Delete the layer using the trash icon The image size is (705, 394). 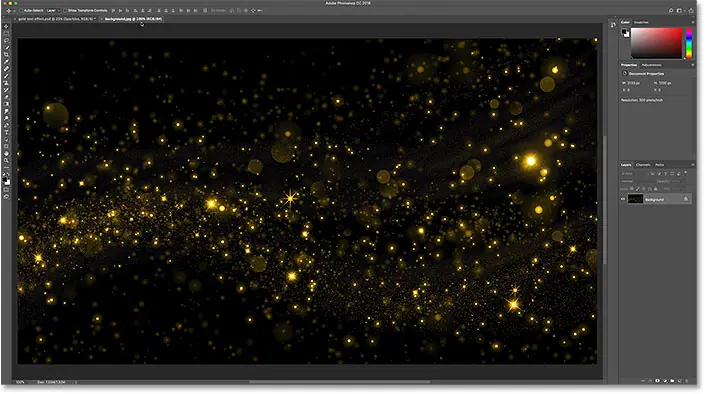click(x=687, y=381)
